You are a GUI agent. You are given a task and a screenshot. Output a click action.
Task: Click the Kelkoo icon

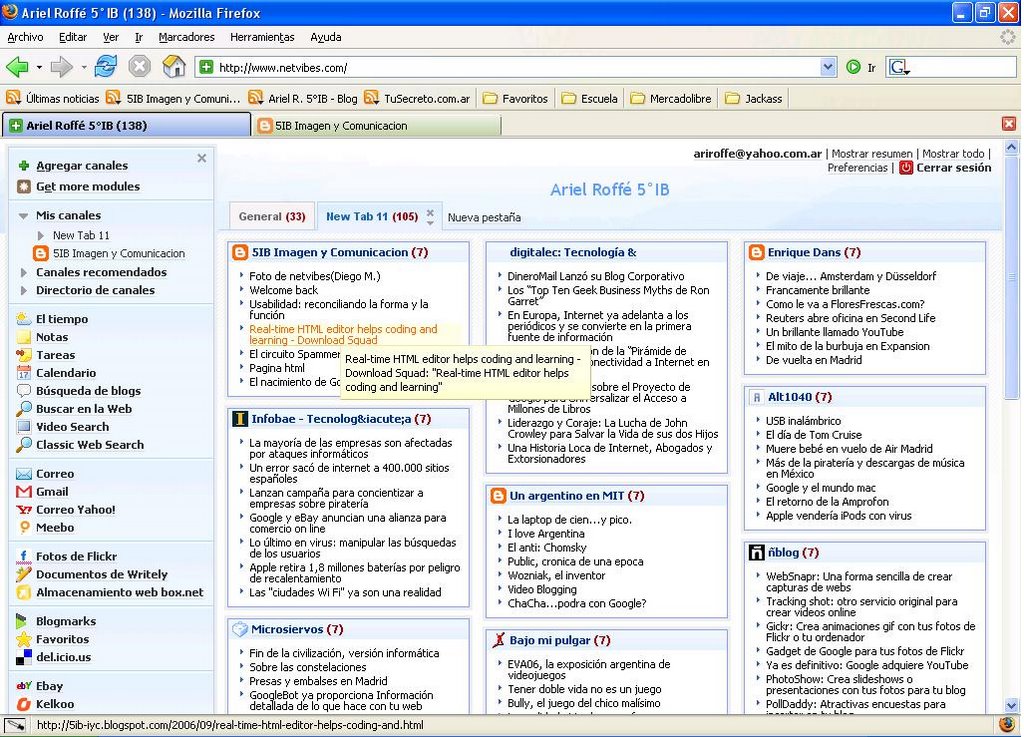24,704
